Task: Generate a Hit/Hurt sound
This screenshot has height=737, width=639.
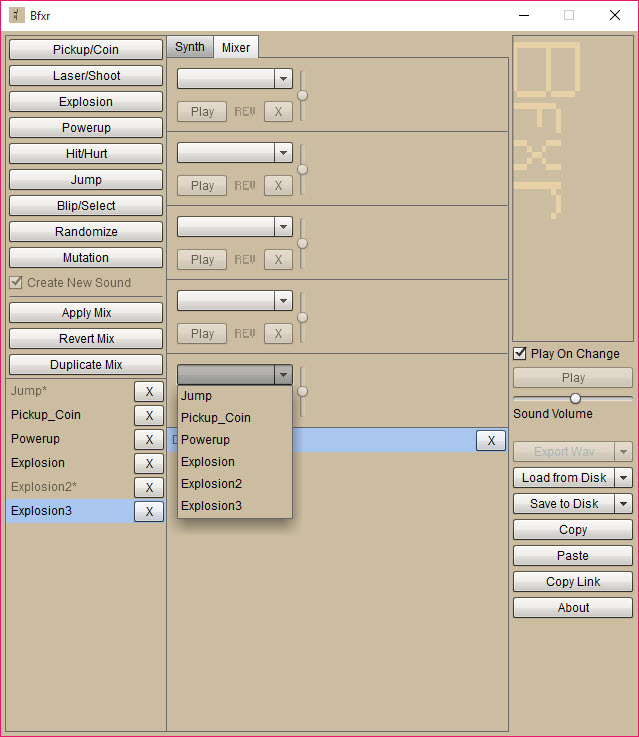Action: point(86,153)
